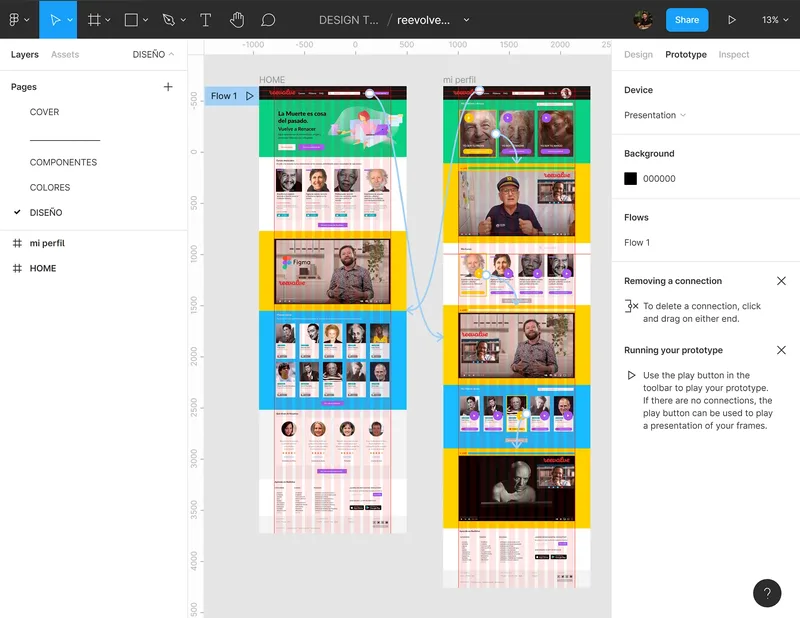This screenshot has height=618, width=800.
Task: Open the black background color swatch
Action: [631, 179]
